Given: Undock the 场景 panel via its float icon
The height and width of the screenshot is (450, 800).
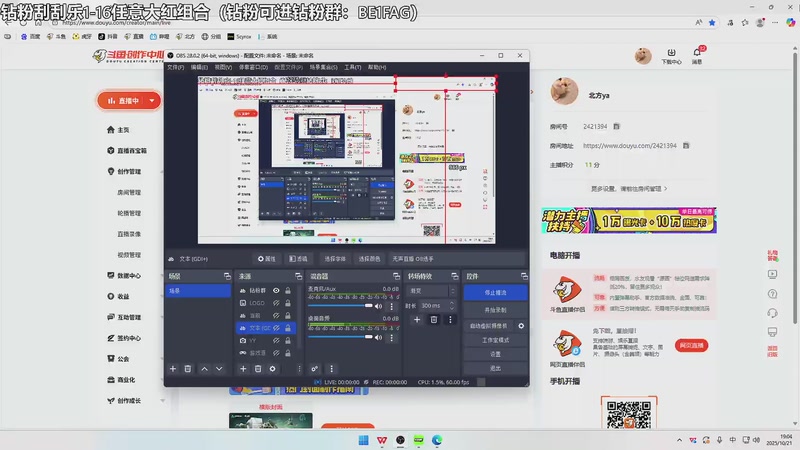Looking at the screenshot, I should 227,276.
